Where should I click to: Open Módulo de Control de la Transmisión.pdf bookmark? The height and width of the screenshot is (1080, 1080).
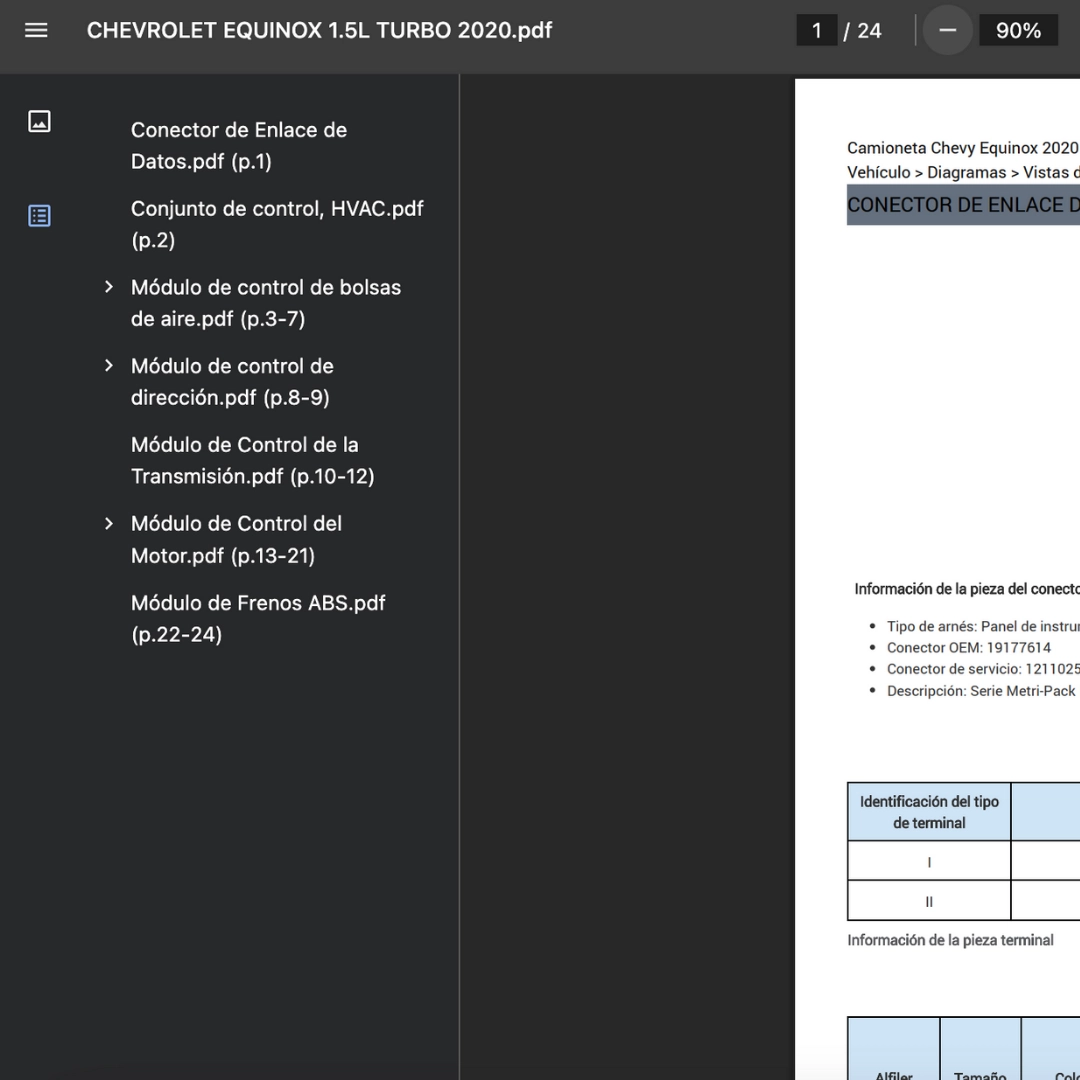tap(253, 460)
